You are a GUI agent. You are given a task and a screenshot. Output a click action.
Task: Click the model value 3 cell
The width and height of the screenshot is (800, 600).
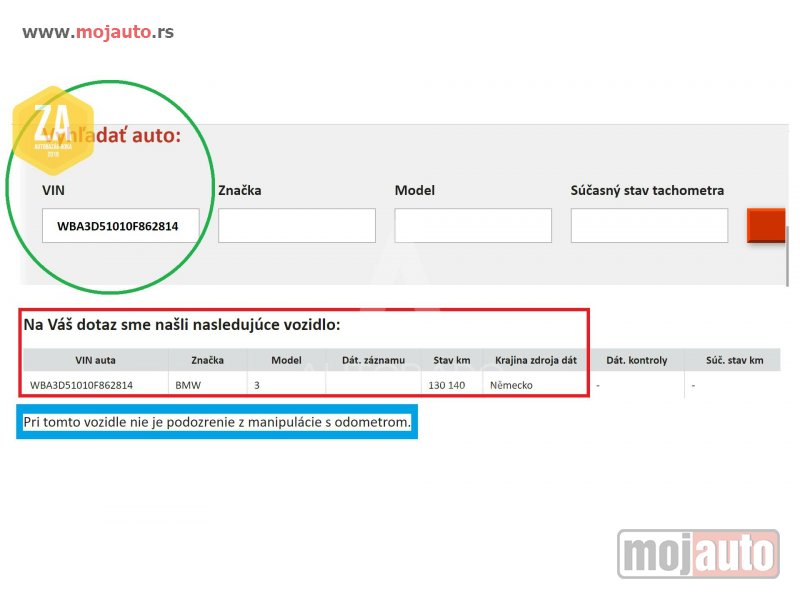coord(286,385)
